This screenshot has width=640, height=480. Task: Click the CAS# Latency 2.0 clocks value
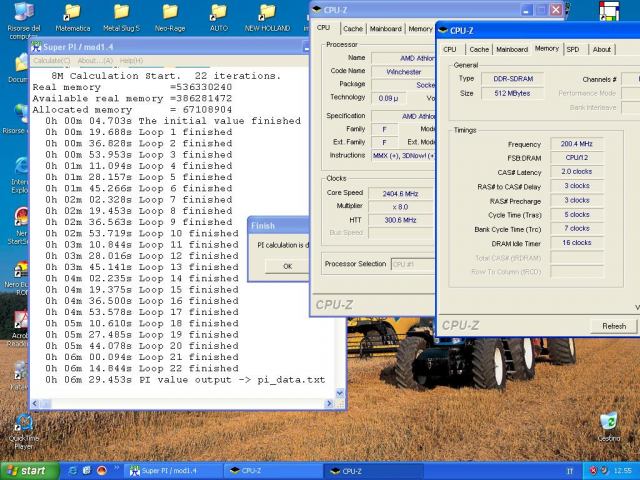click(x=576, y=171)
